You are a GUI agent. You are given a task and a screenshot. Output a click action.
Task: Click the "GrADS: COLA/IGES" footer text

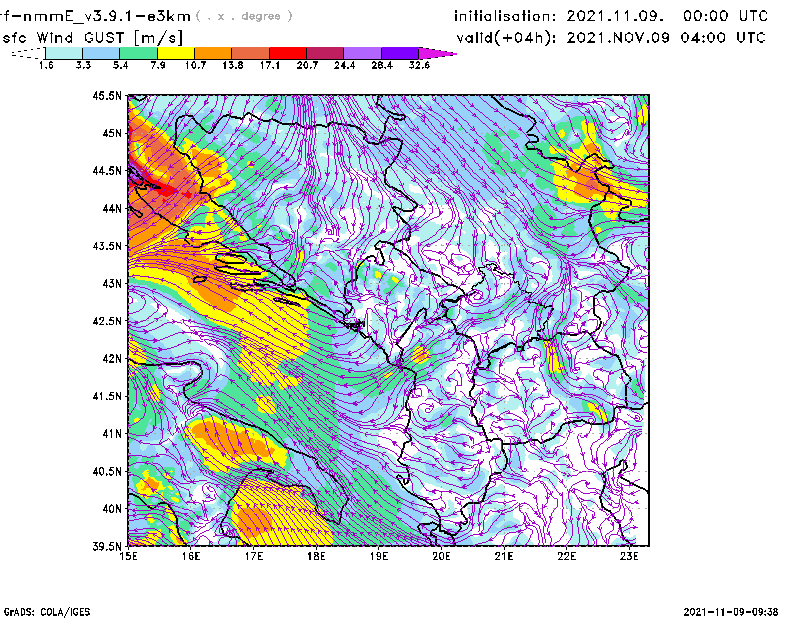tap(47, 612)
